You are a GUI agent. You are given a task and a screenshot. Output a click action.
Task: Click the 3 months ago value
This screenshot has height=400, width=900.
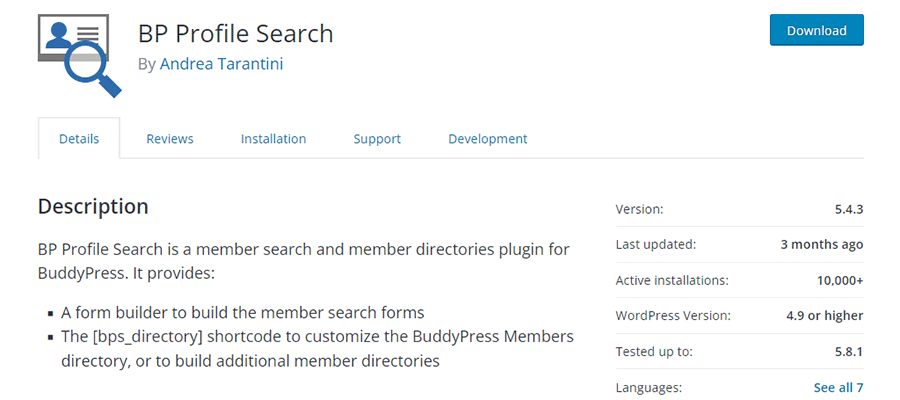coord(822,244)
